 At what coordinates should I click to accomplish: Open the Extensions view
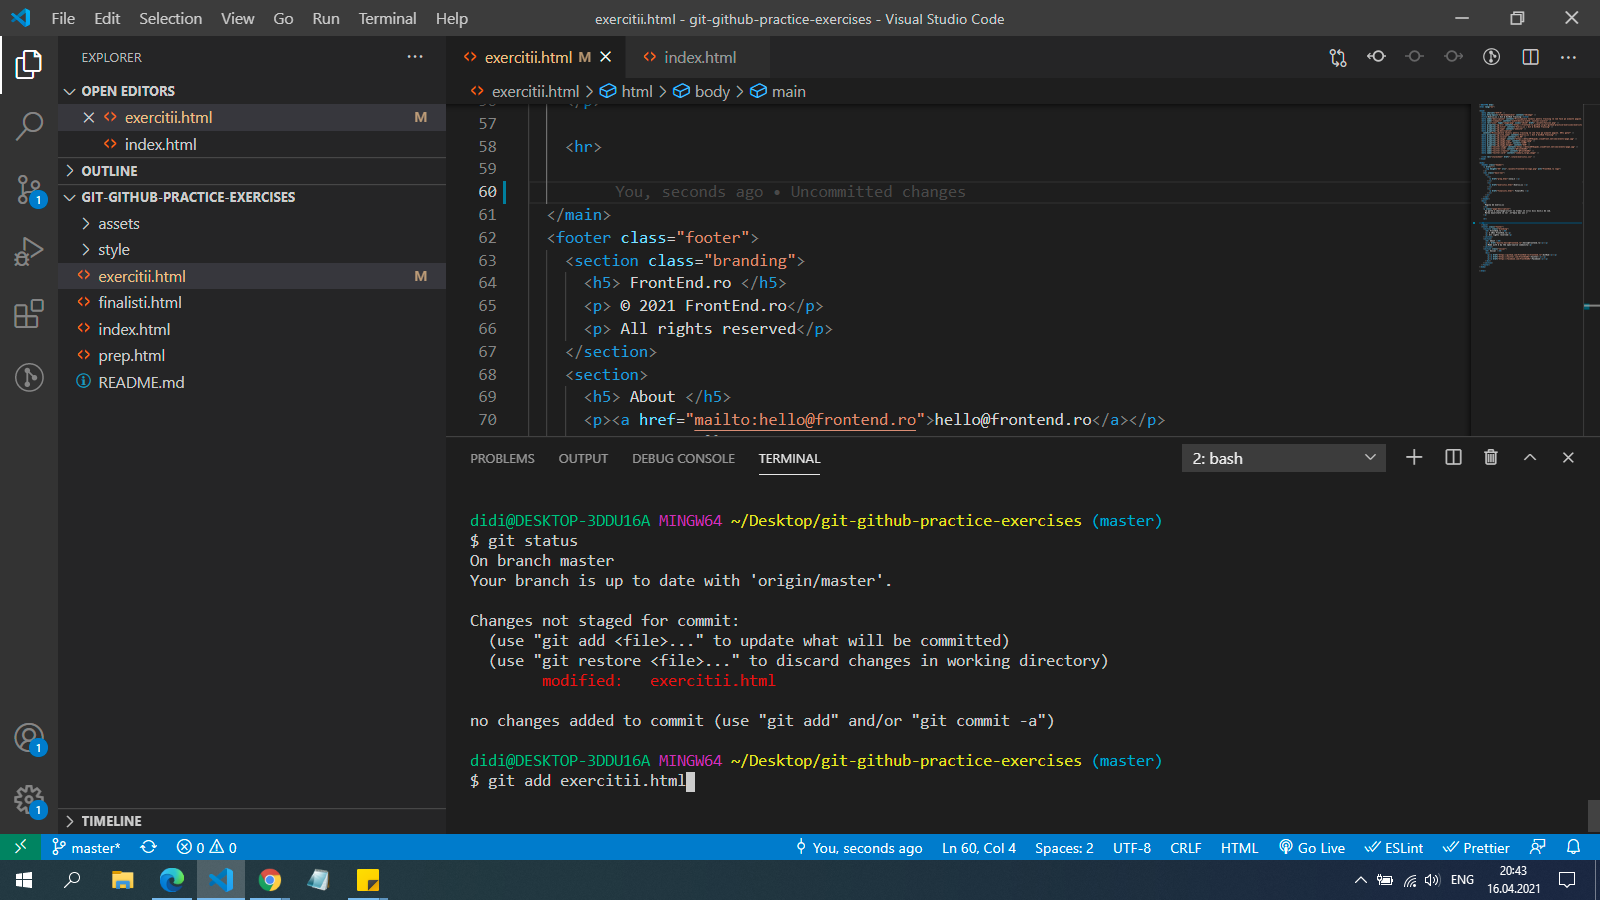point(29,314)
